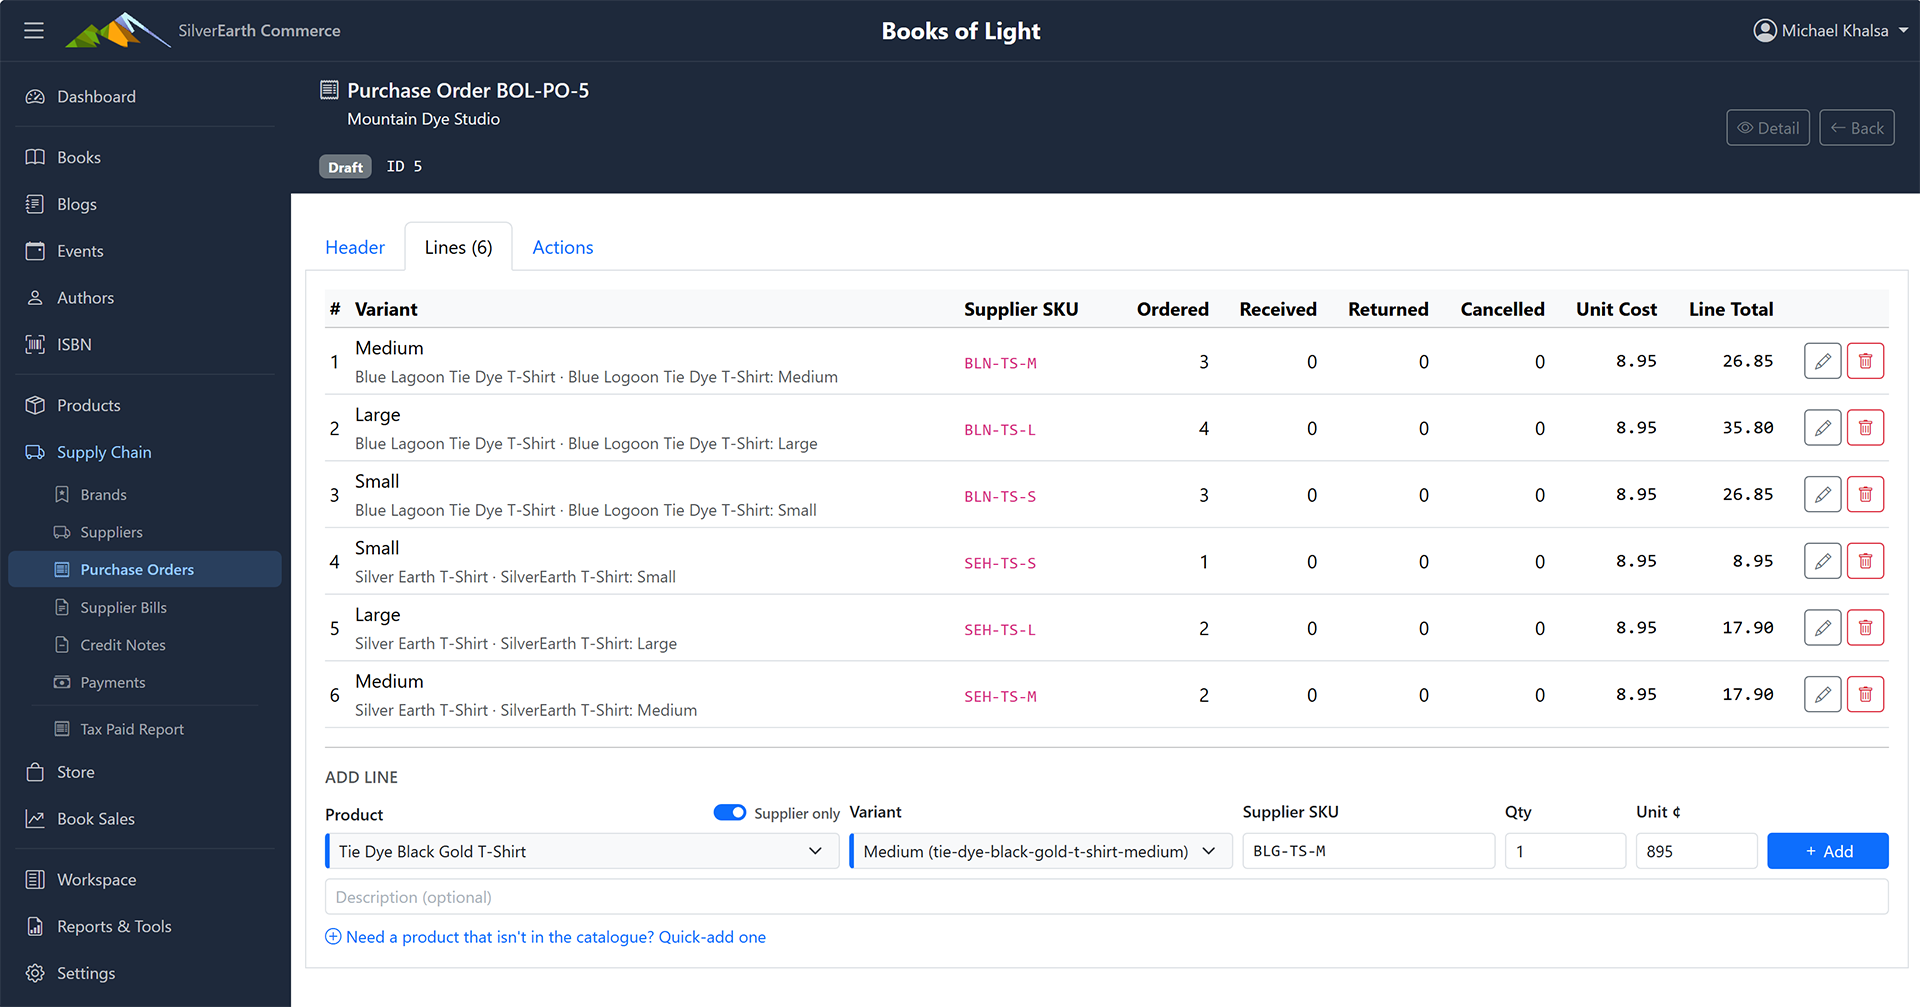
Task: Open Supplier Bills page
Action: click(123, 608)
